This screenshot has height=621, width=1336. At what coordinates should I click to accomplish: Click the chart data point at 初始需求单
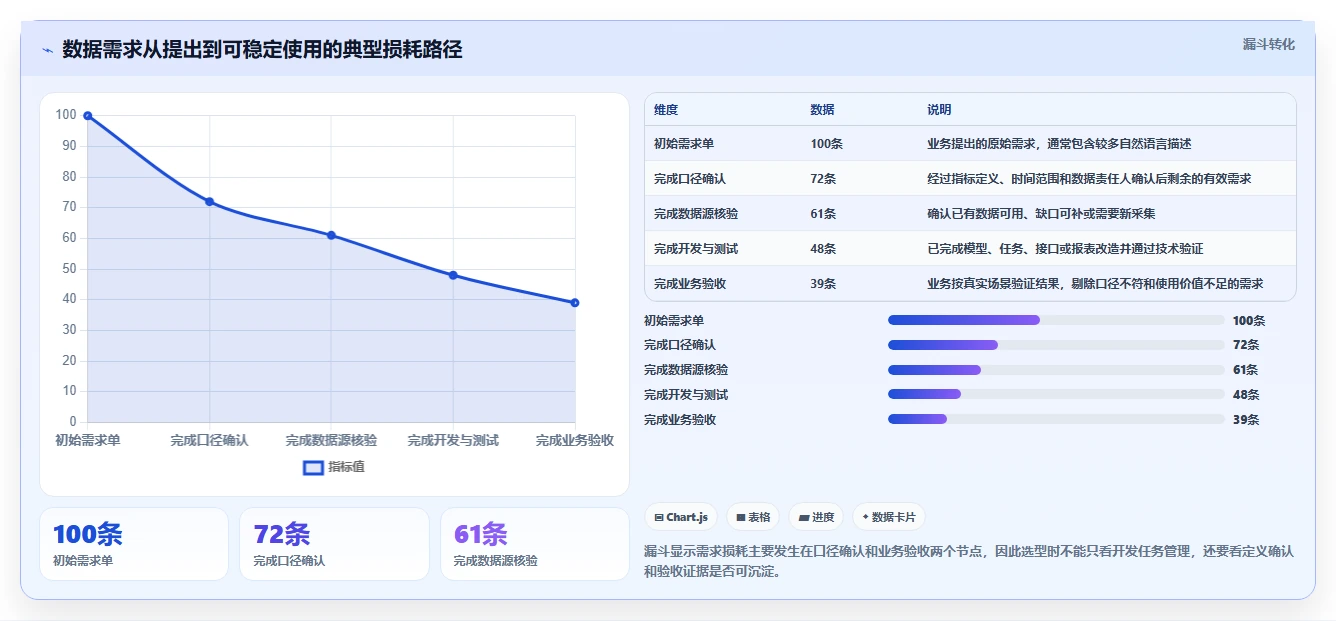(x=88, y=116)
